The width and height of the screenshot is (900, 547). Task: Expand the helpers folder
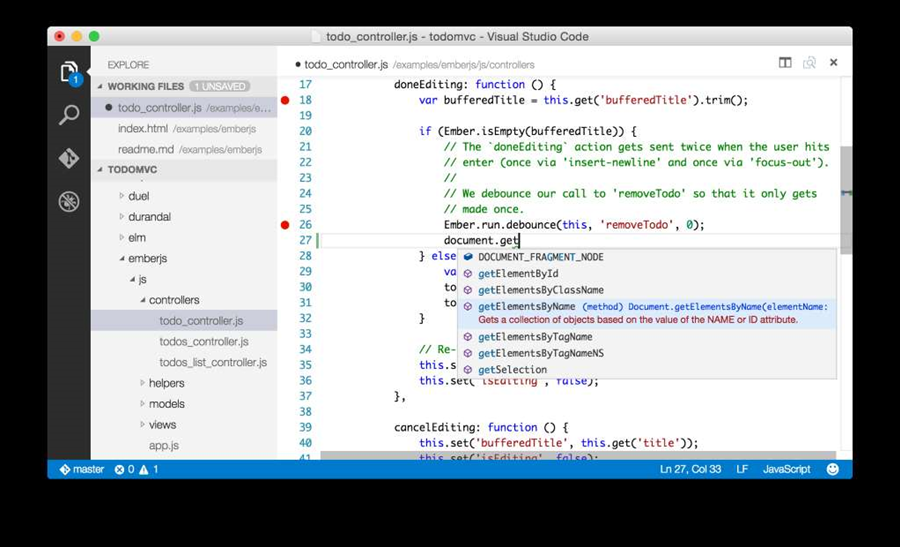(x=142, y=383)
